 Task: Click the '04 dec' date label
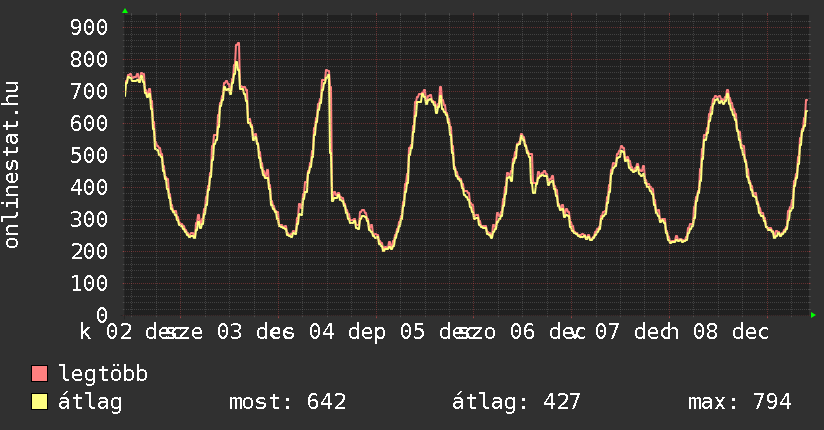tap(335, 332)
